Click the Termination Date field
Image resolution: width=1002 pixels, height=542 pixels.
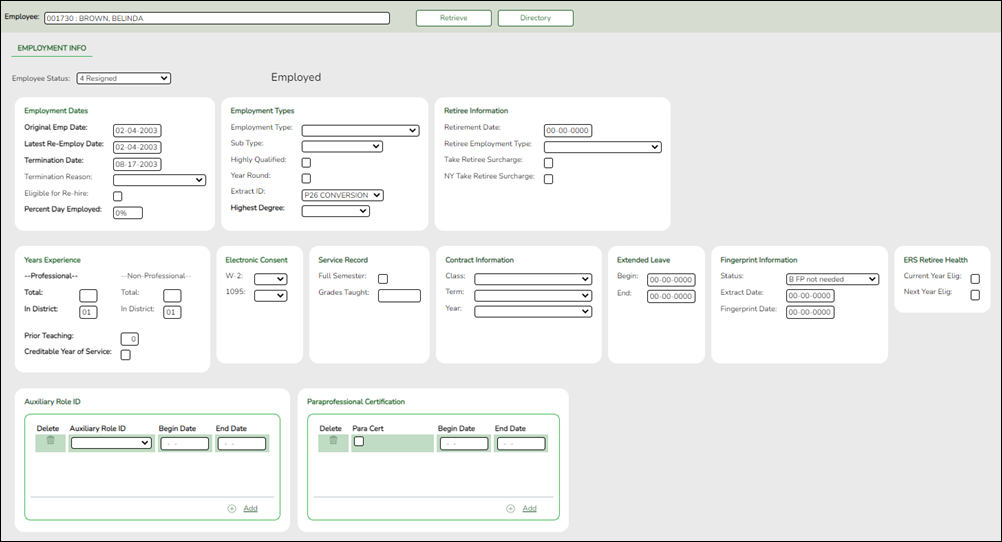pyautogui.click(x=137, y=164)
